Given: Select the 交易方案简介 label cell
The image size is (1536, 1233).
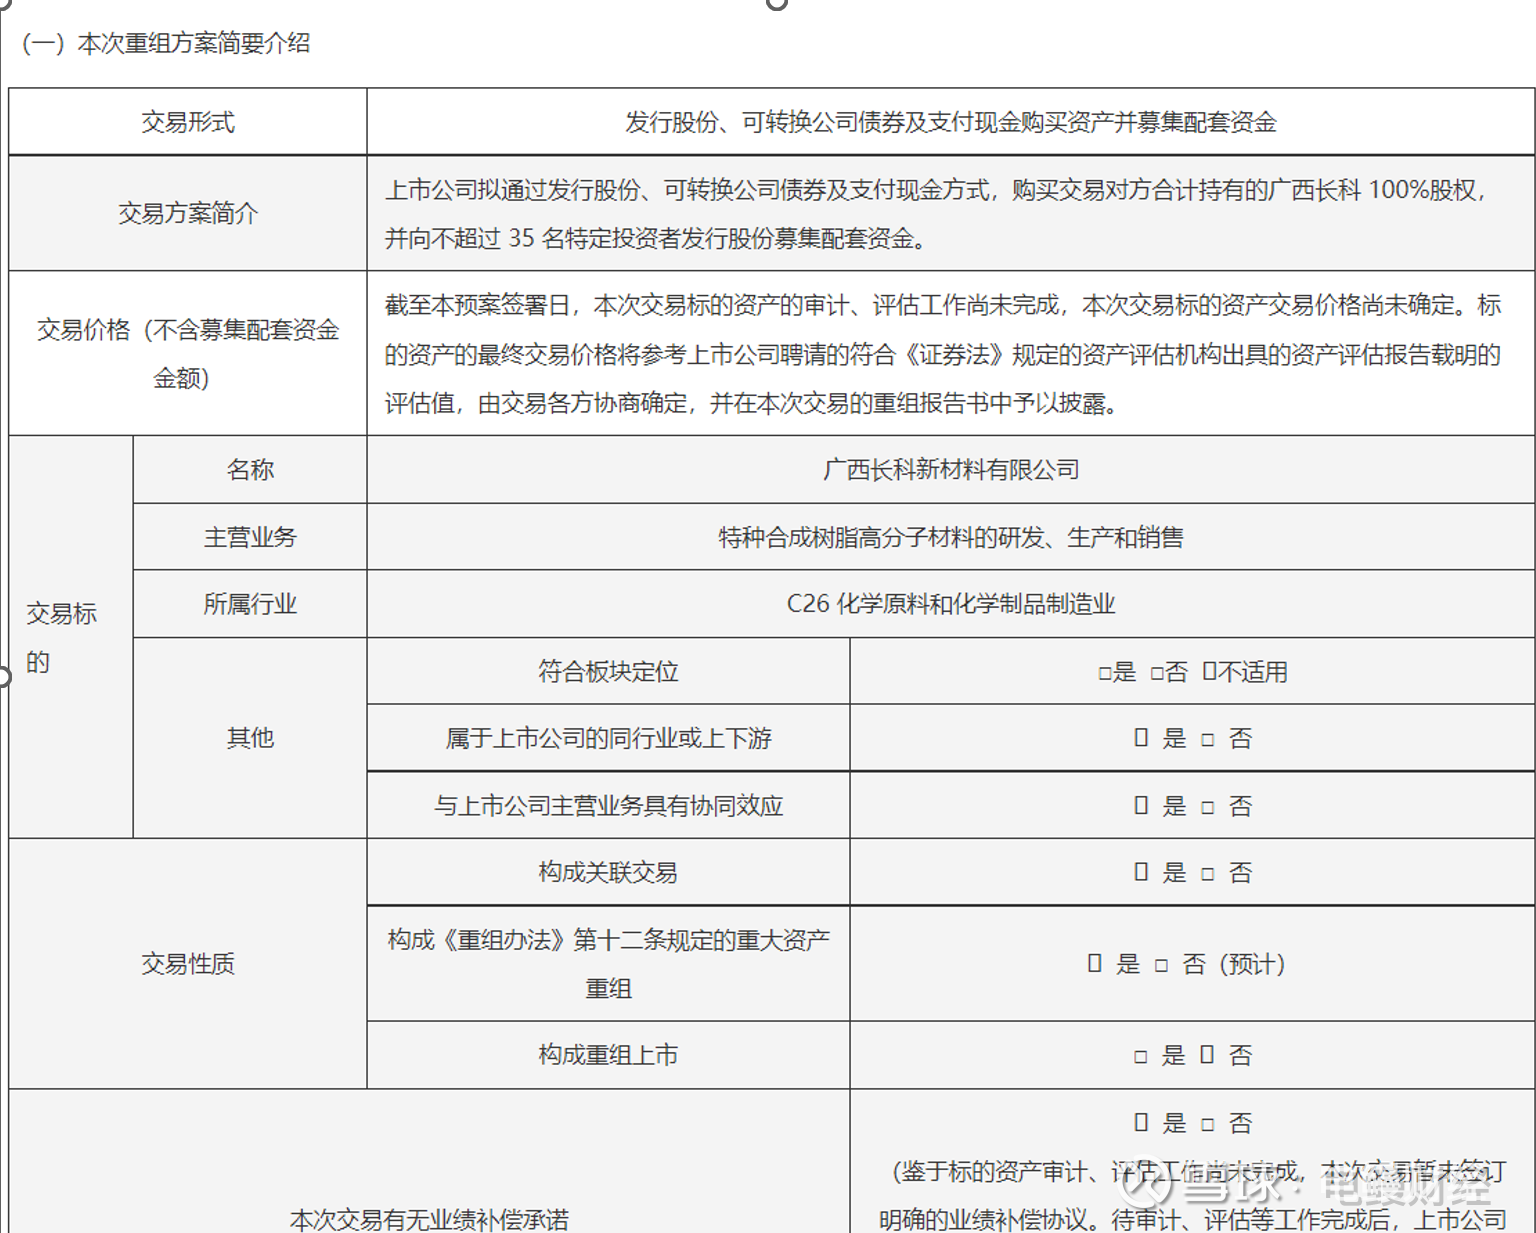Looking at the screenshot, I should 188,213.
